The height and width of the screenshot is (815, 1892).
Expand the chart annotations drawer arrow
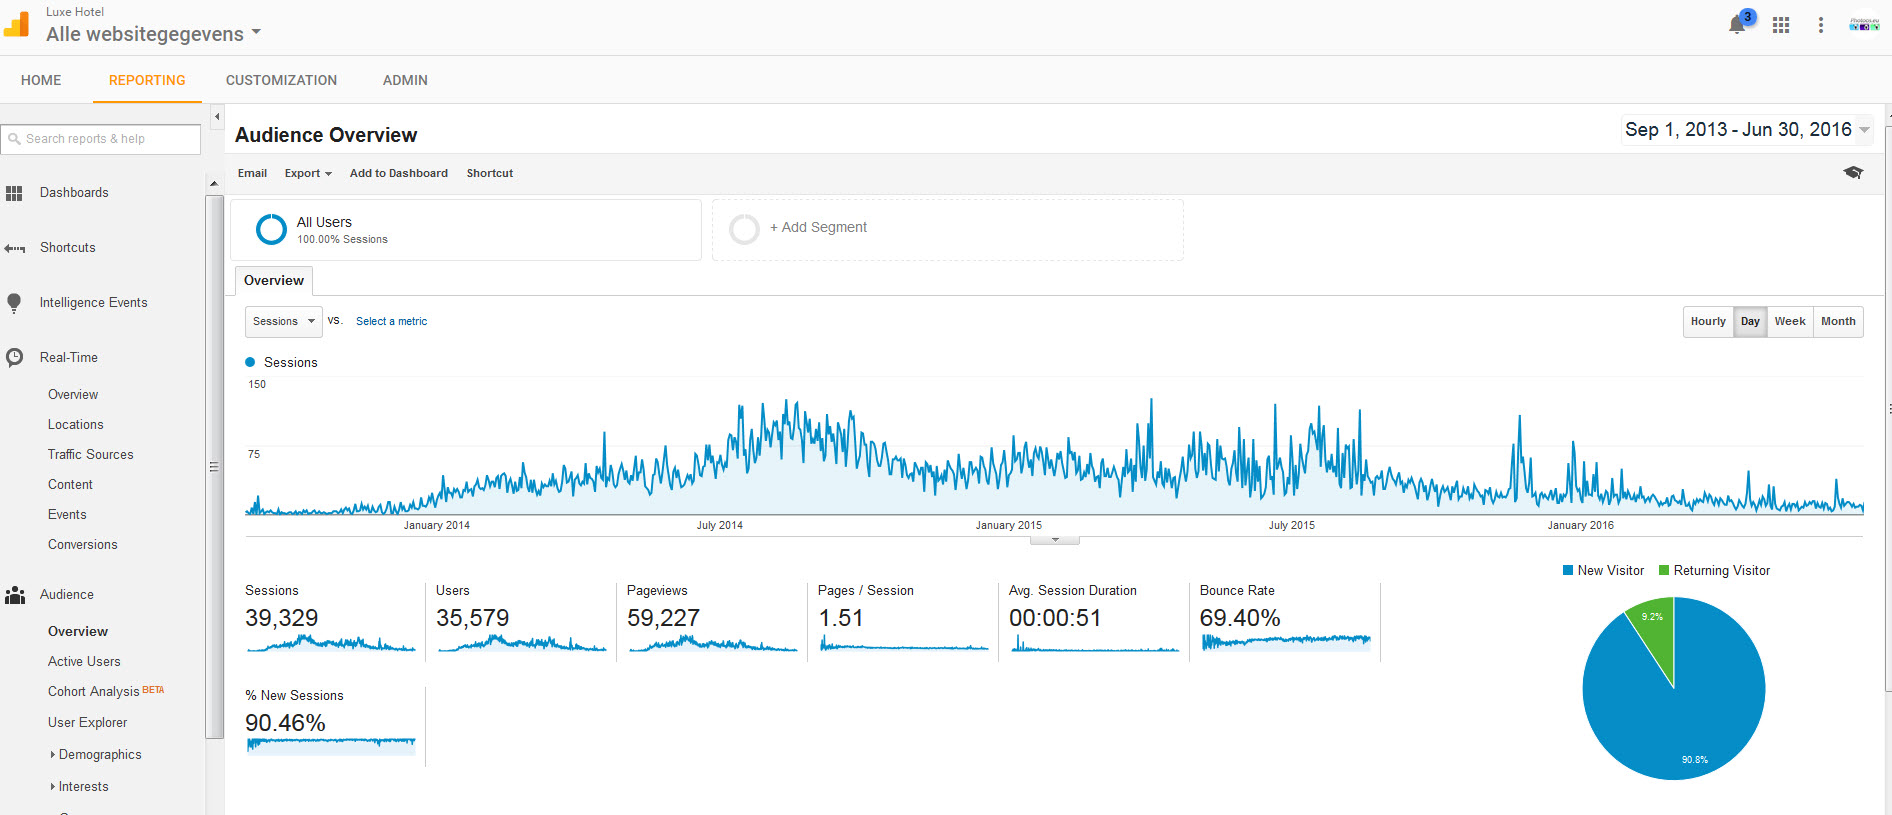click(x=1055, y=540)
